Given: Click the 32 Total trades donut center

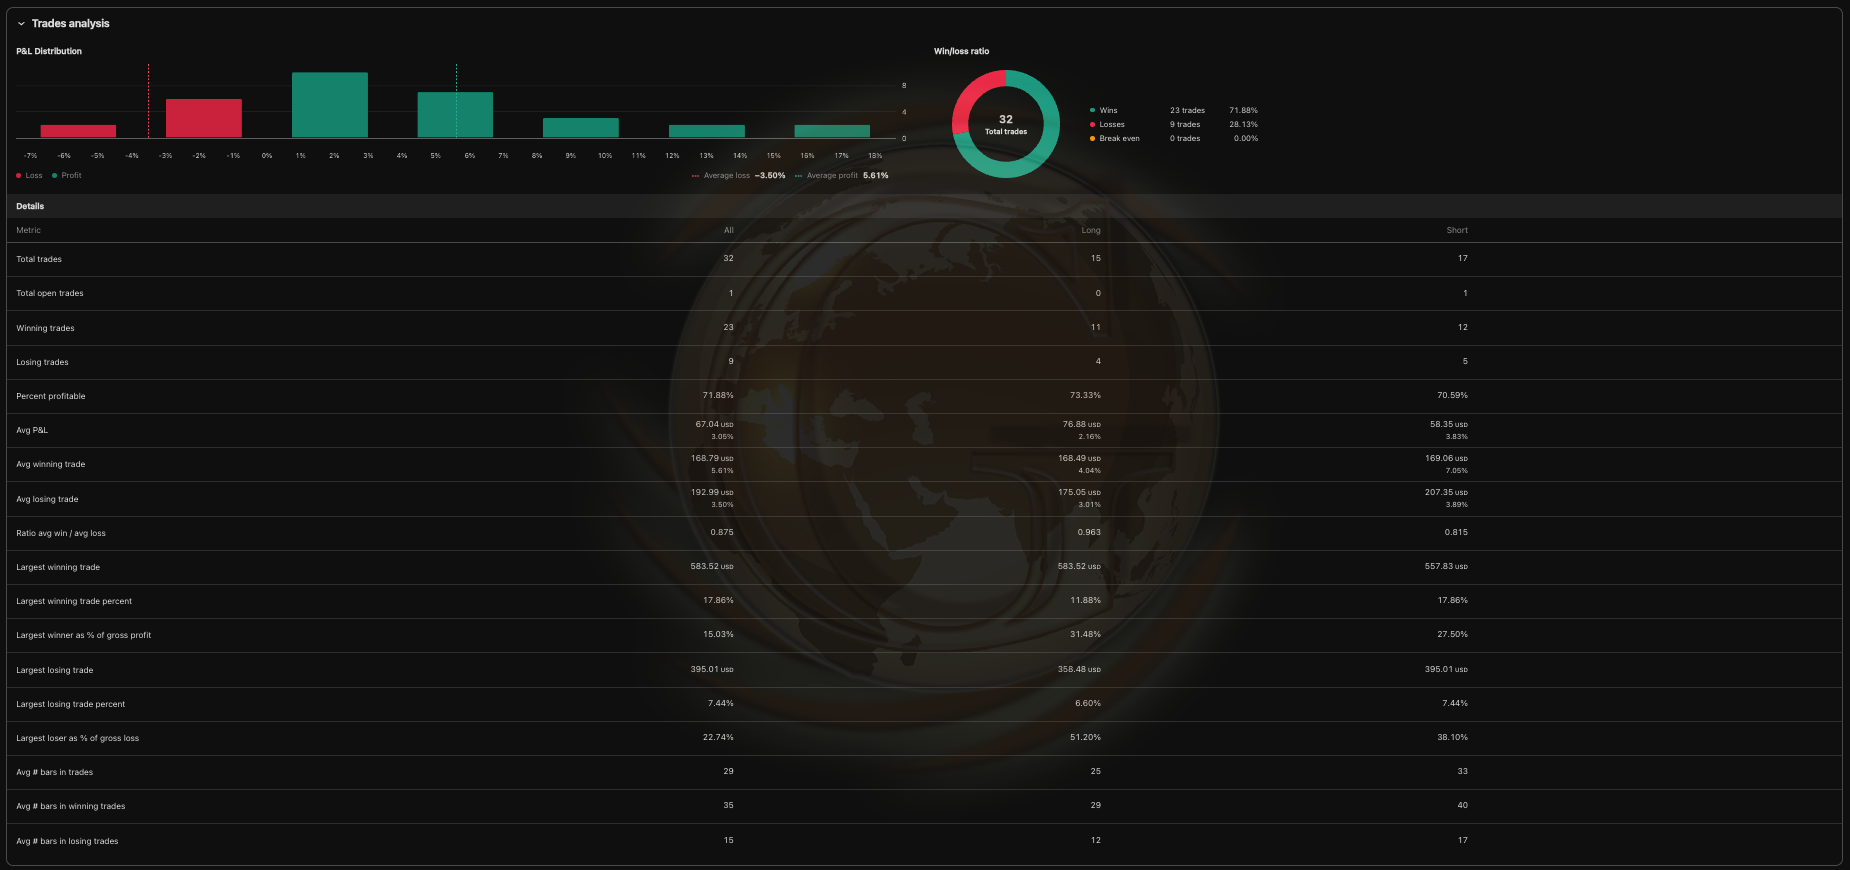Looking at the screenshot, I should 1005,124.
